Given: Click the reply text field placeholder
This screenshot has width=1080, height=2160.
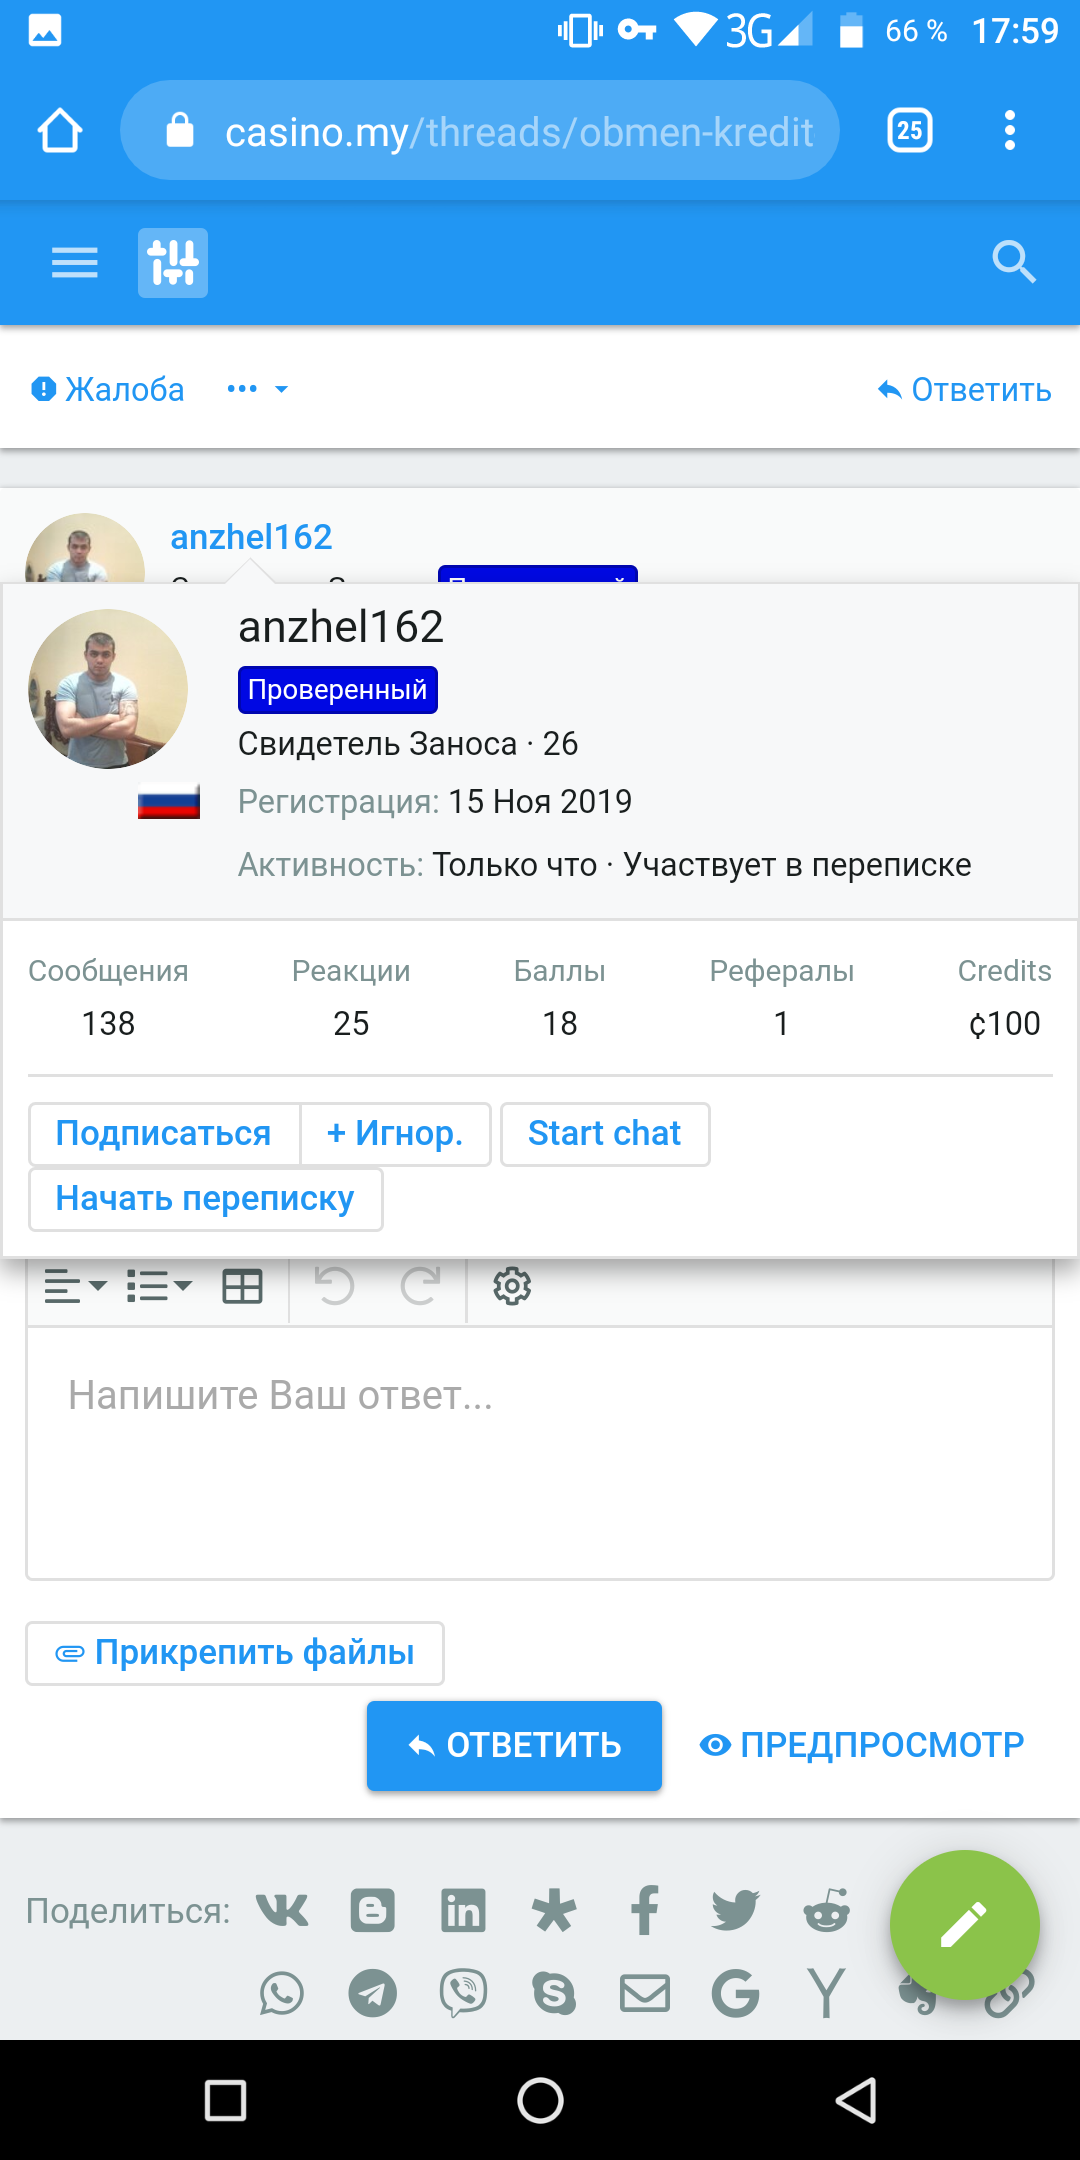Looking at the screenshot, I should click(540, 1450).
